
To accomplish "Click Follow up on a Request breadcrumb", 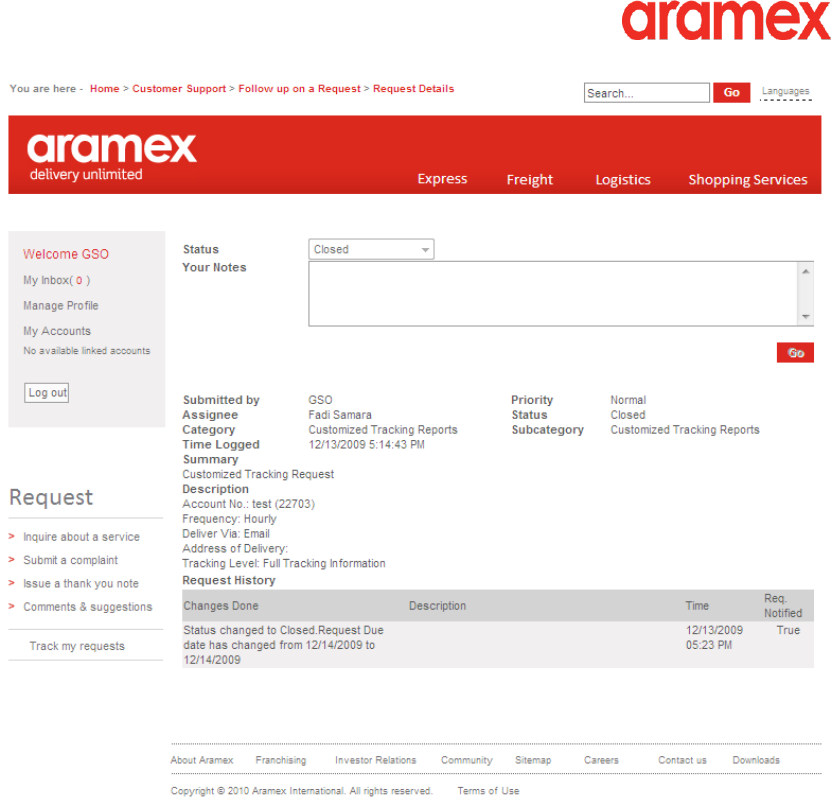I will click(x=299, y=88).
